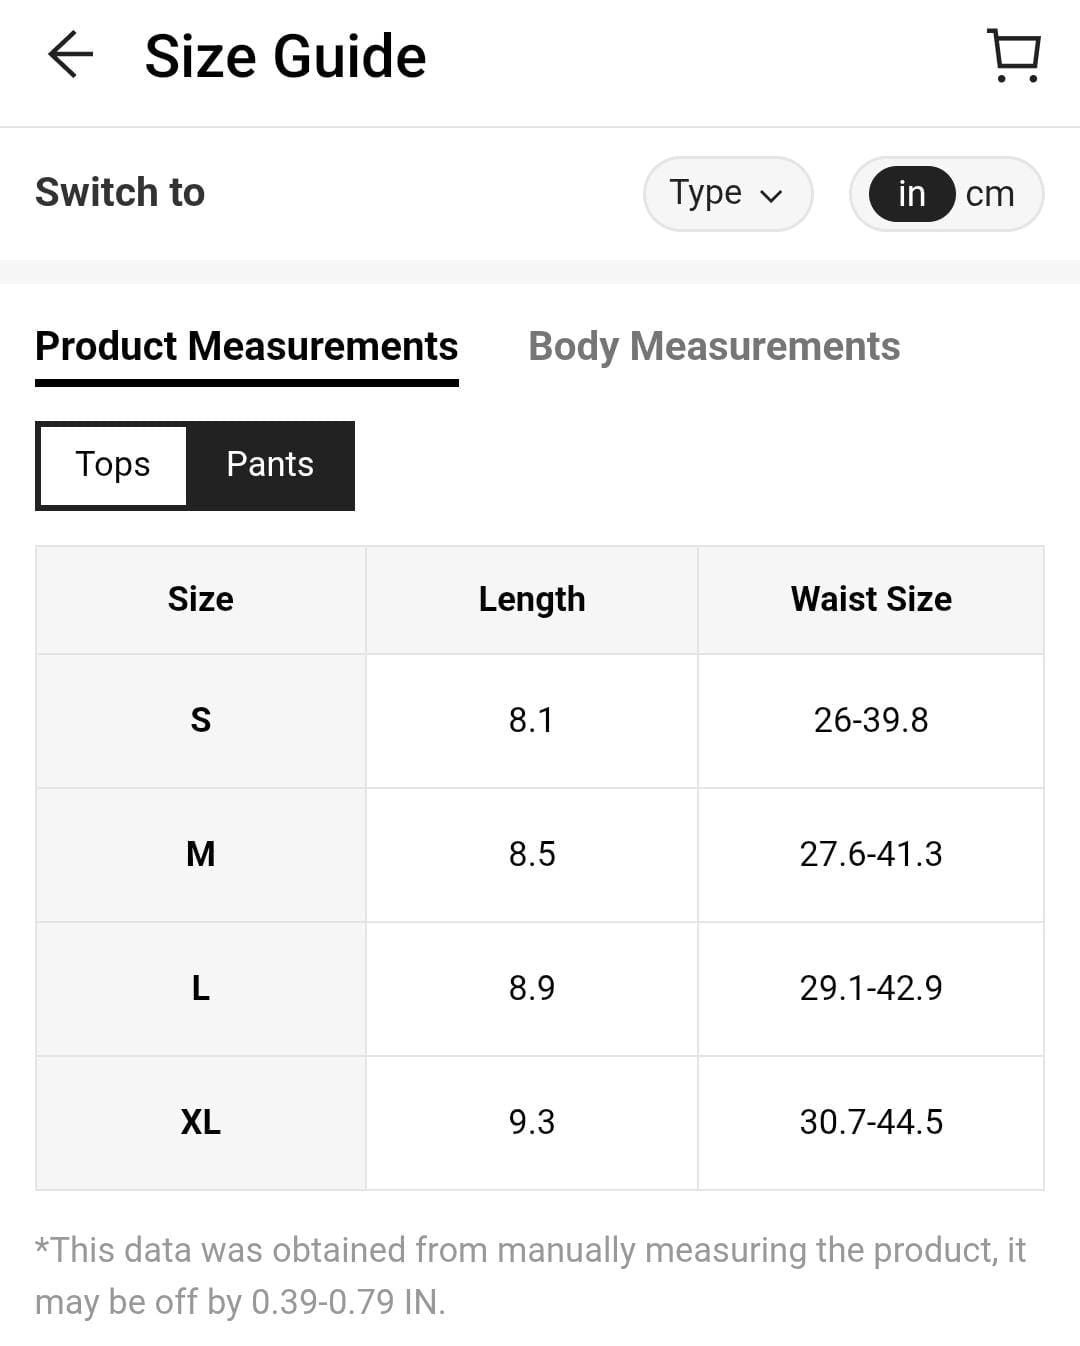This screenshot has width=1080, height=1346.
Task: Open the shopping cart icon
Action: pos(1014,55)
